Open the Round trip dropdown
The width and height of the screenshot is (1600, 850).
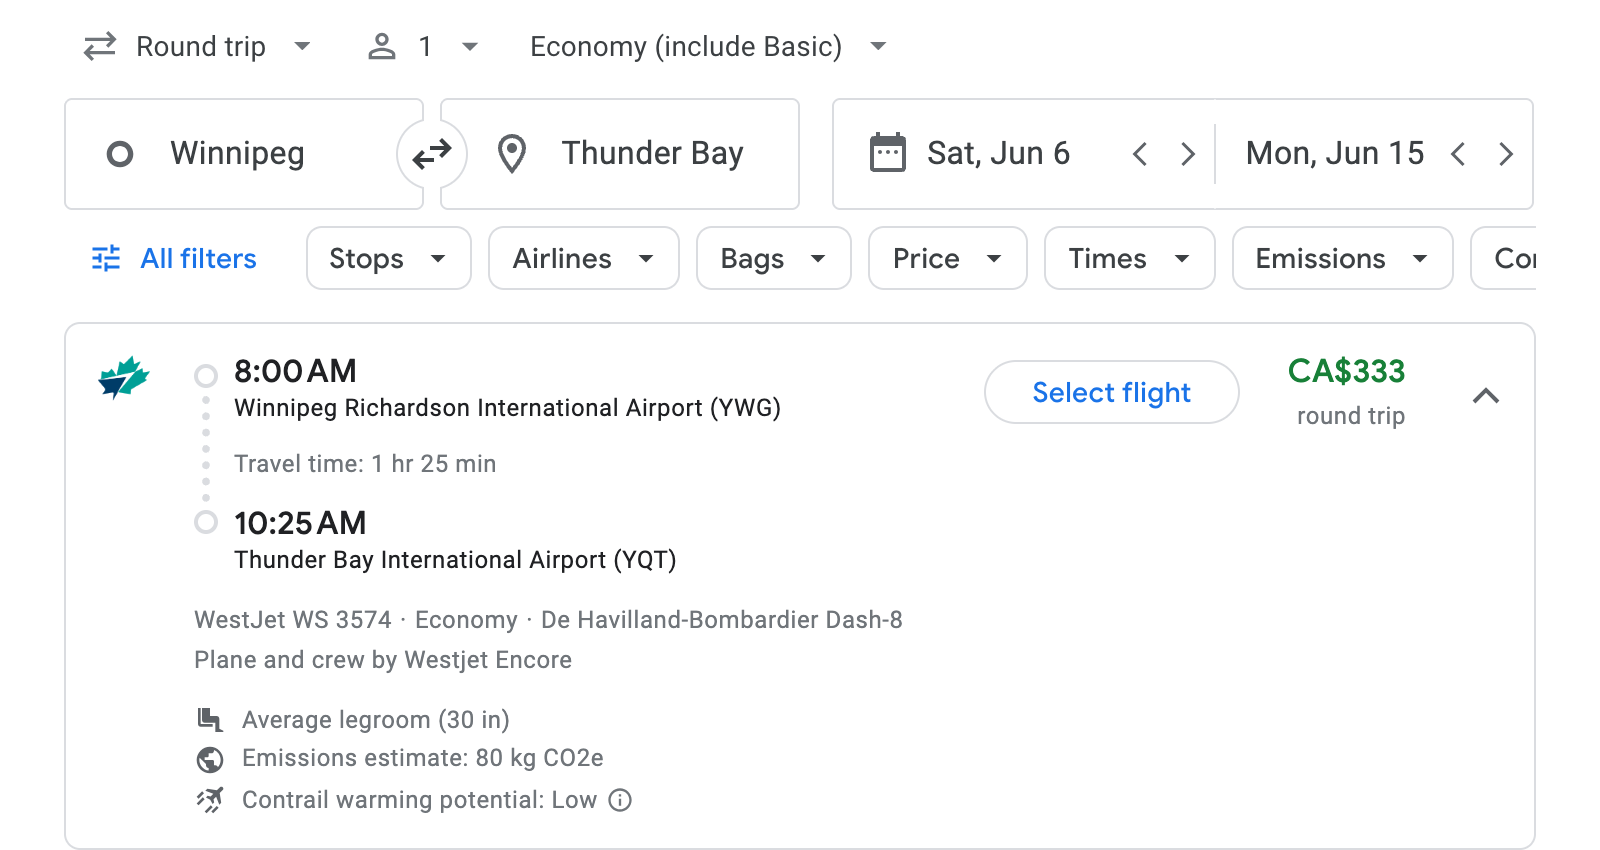coord(199,45)
